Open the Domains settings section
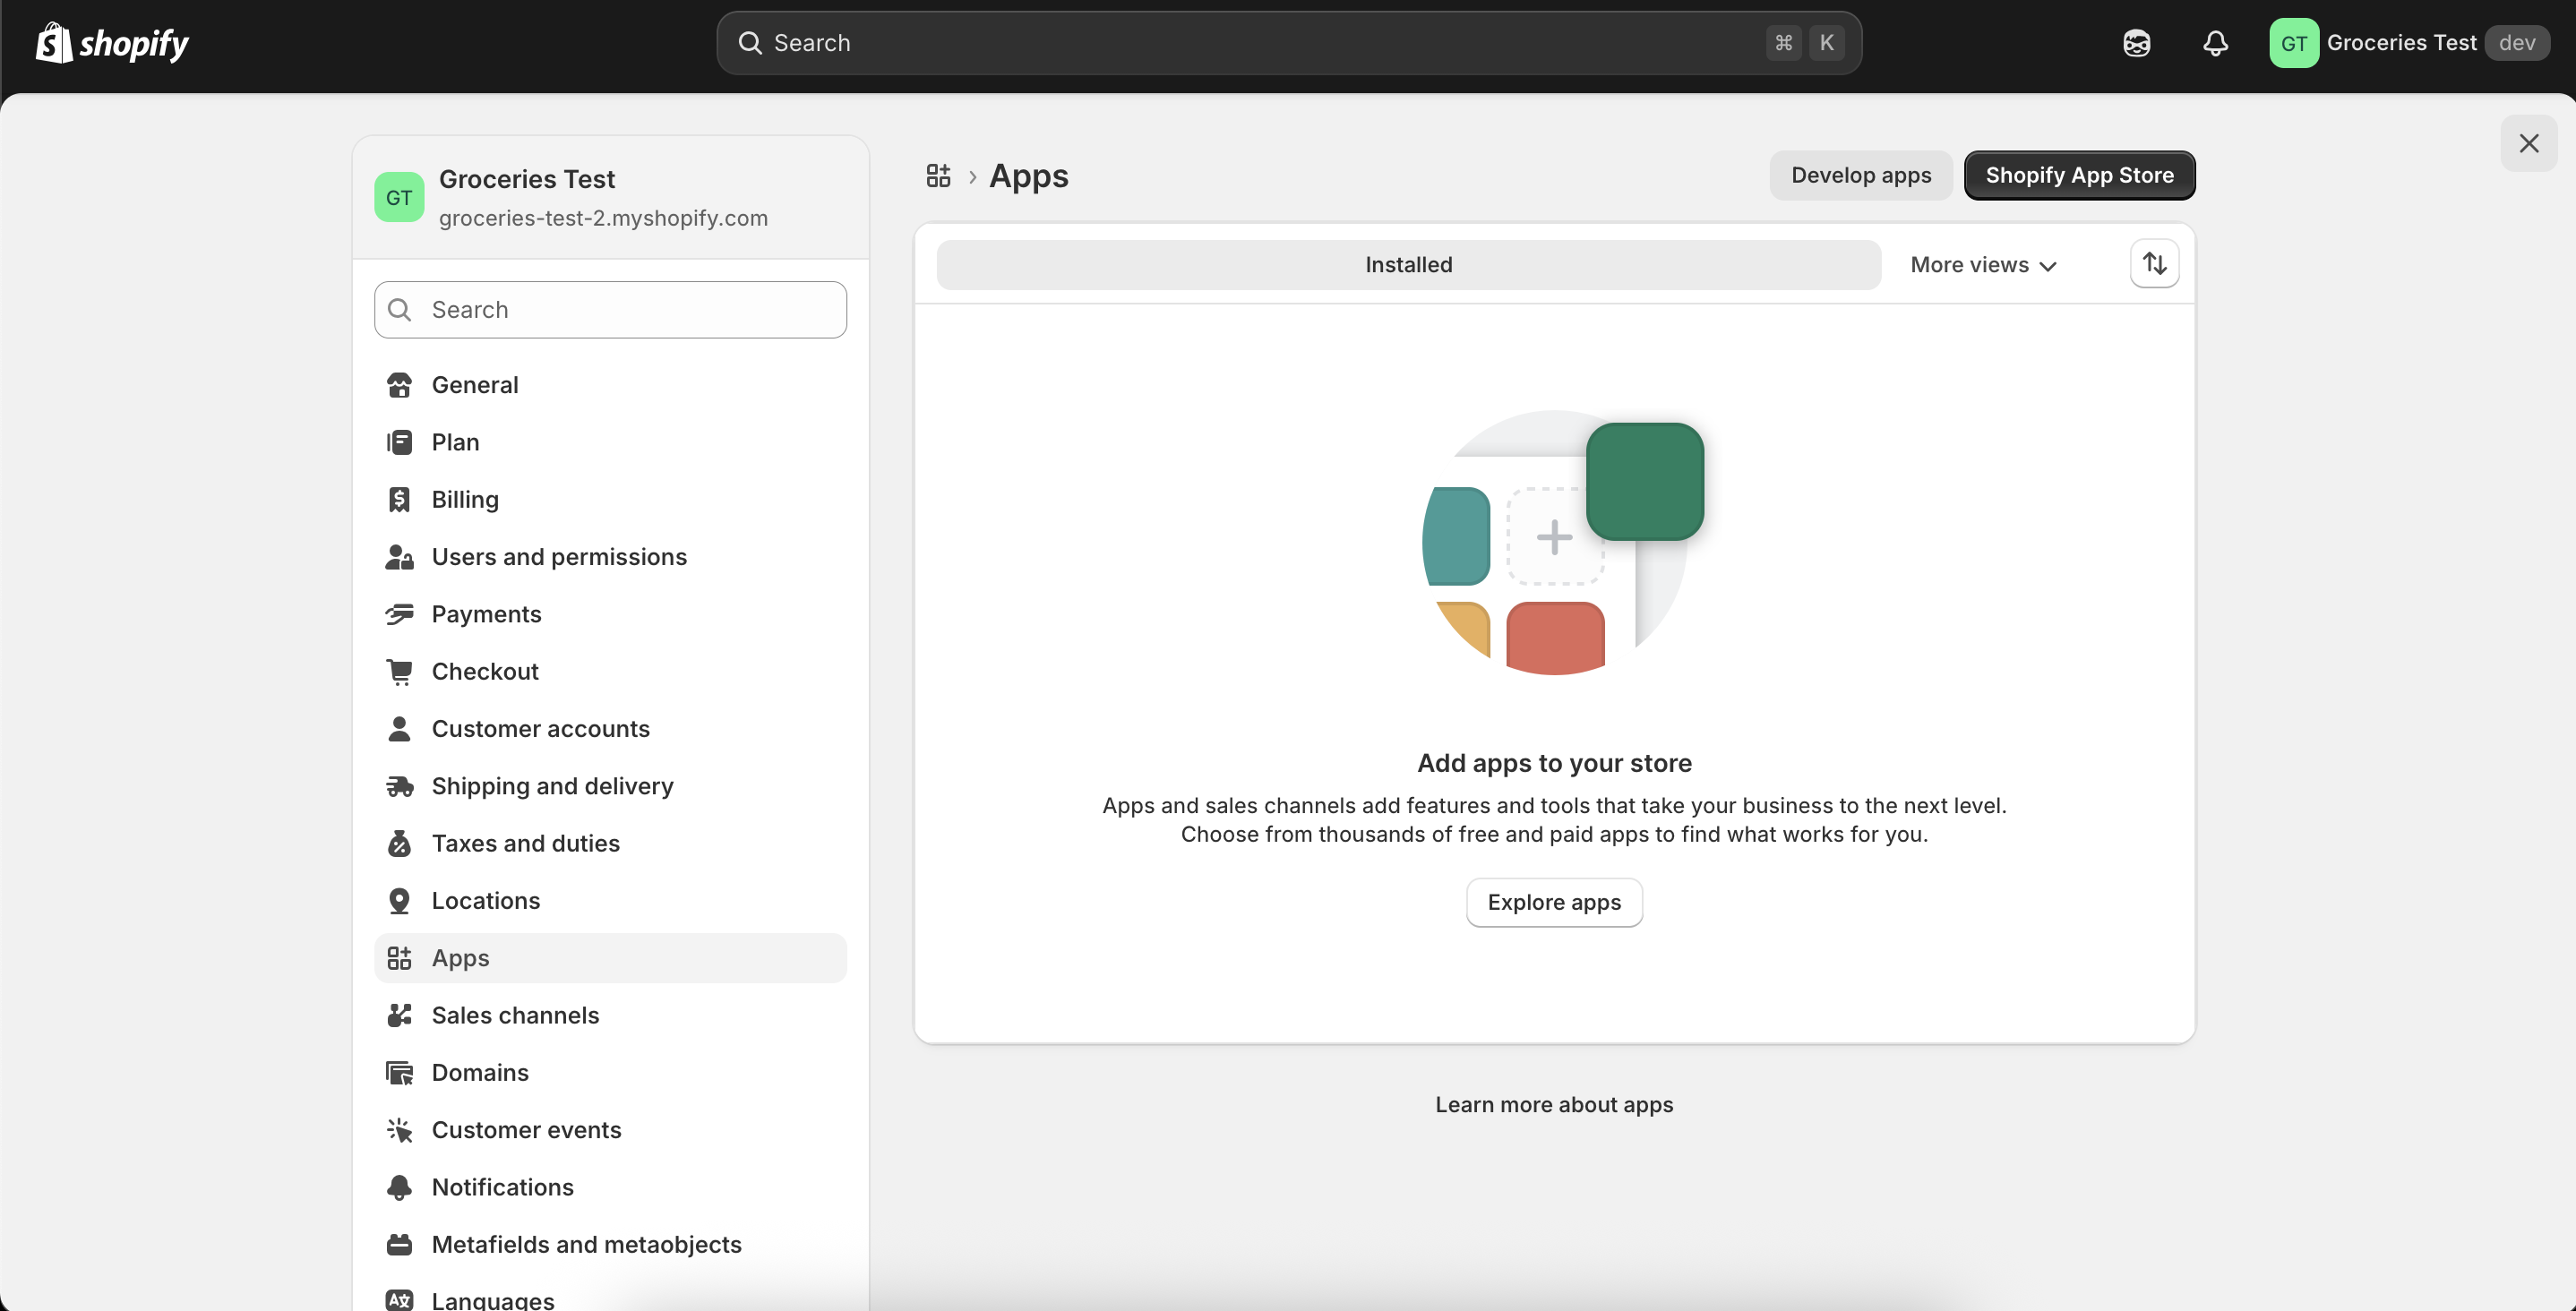Image resolution: width=2576 pixels, height=1311 pixels. (480, 1072)
